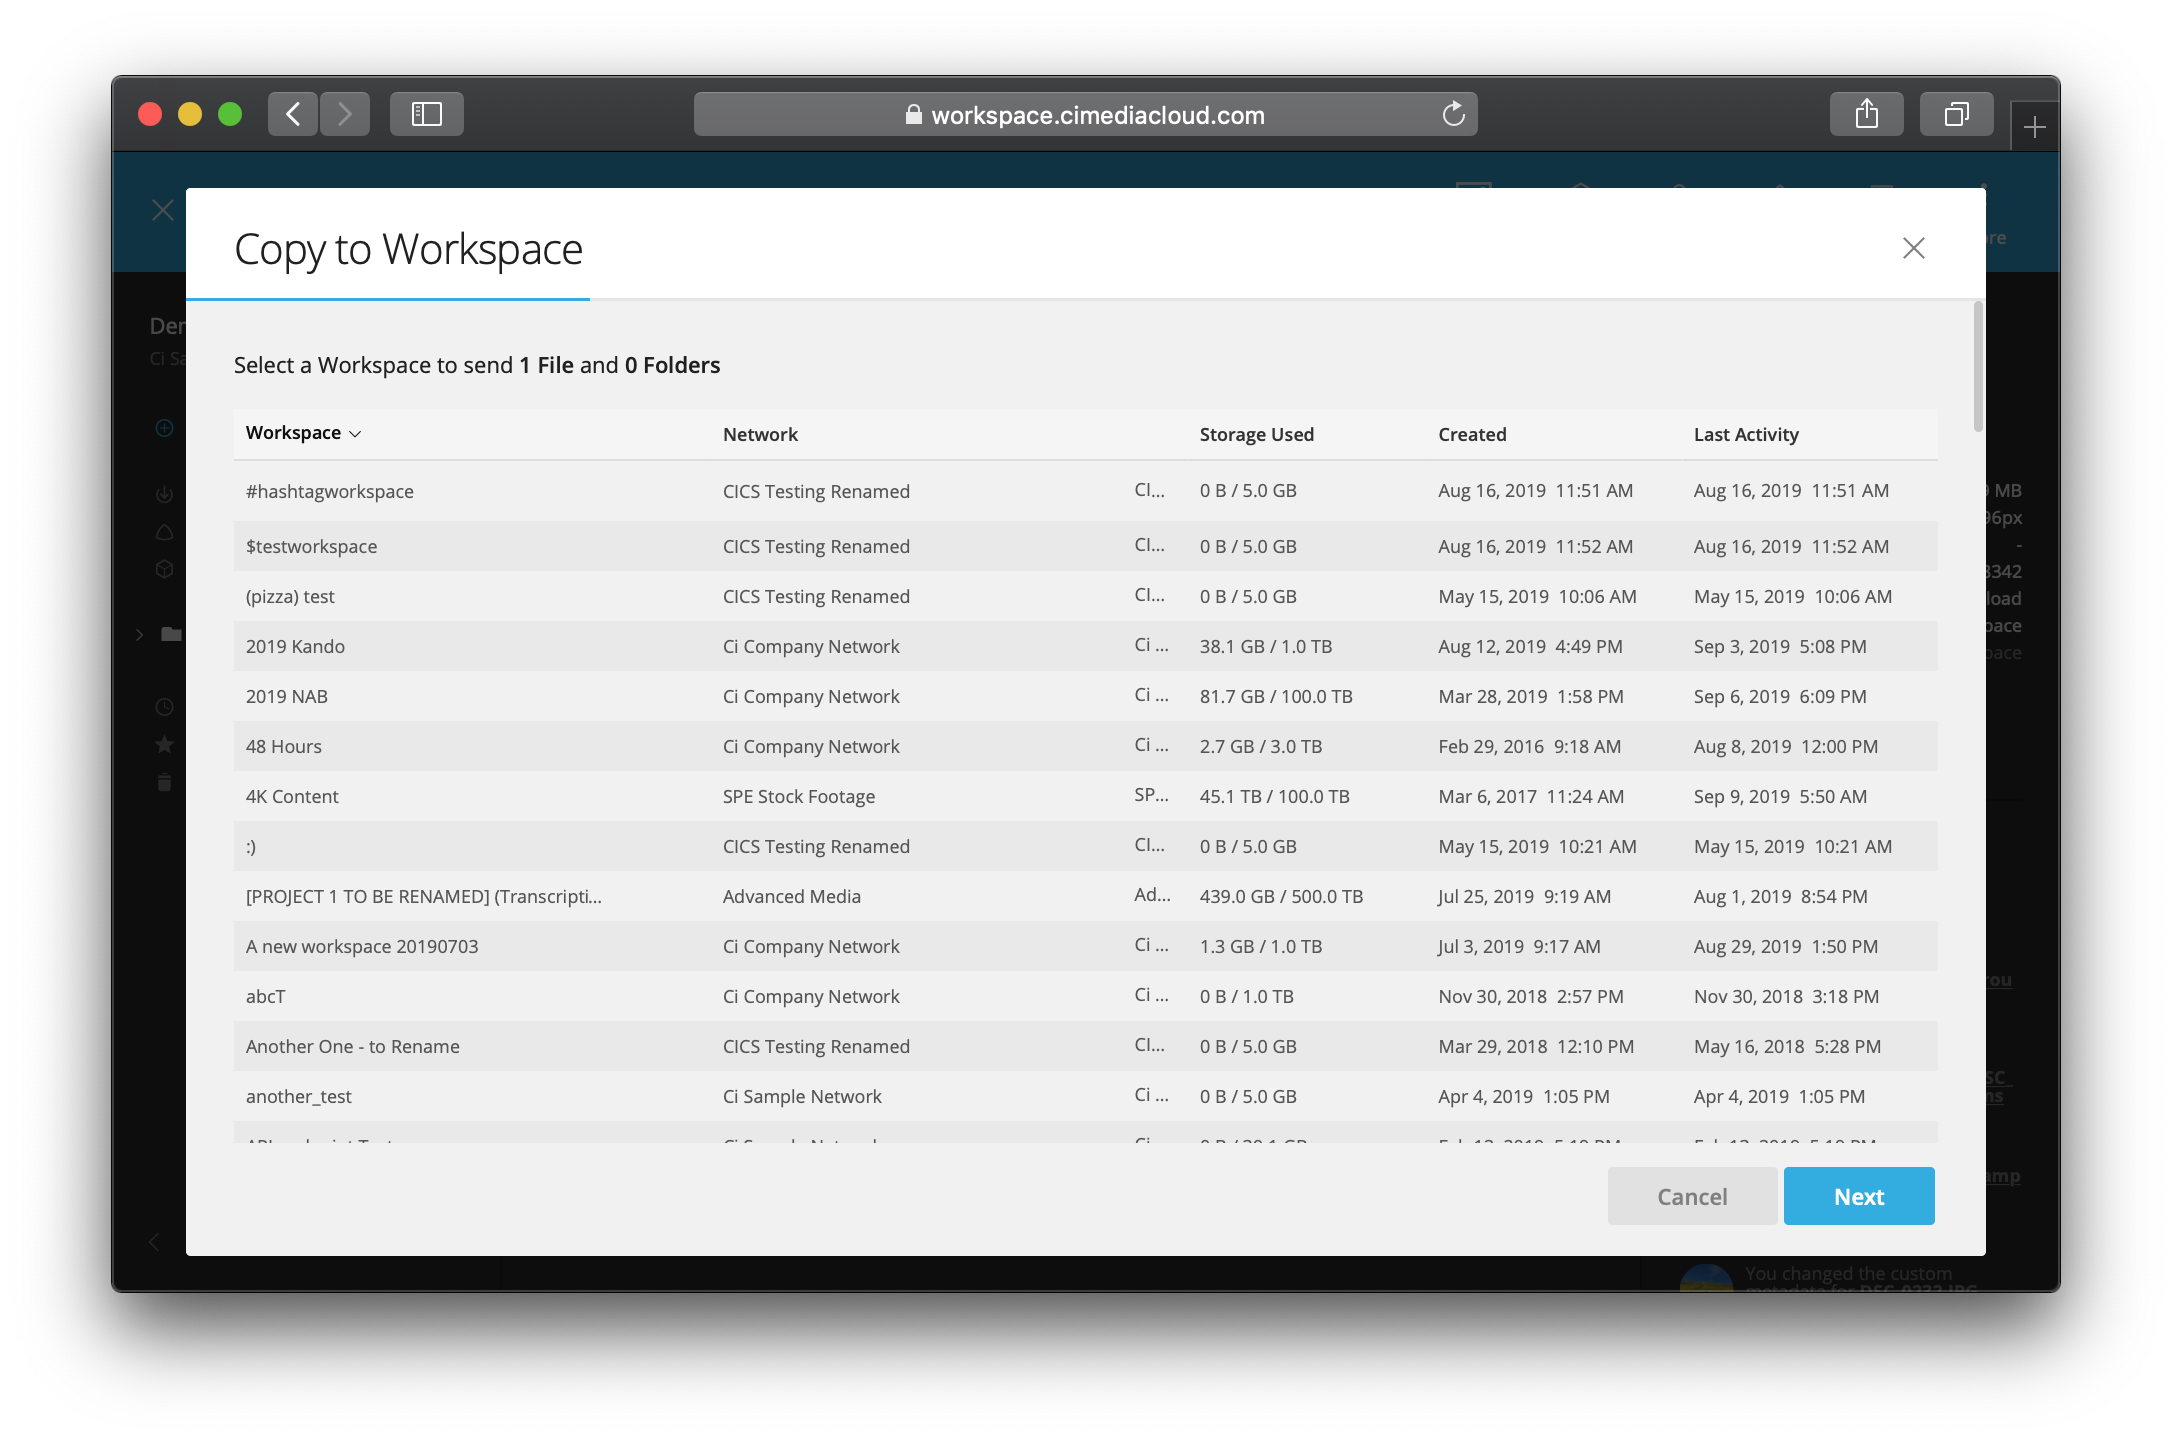Select A new workspace 20190703
2172x1440 pixels.
[1085, 946]
